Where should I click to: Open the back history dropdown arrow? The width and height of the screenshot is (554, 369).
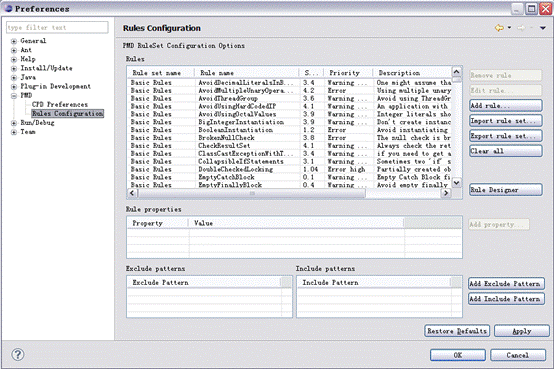pyautogui.click(x=509, y=28)
